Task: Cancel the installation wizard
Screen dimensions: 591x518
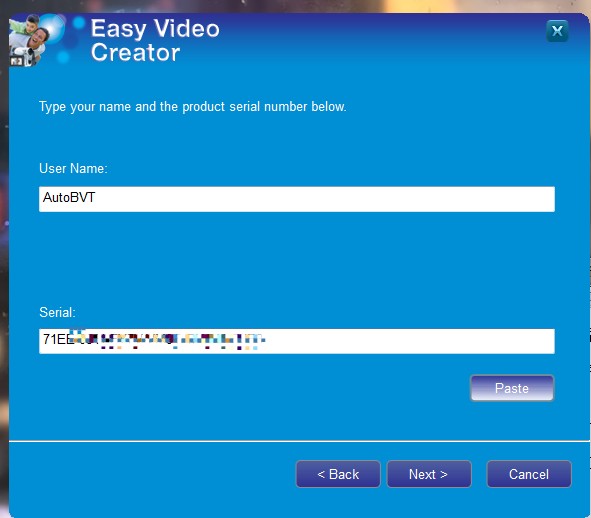Action: click(529, 474)
